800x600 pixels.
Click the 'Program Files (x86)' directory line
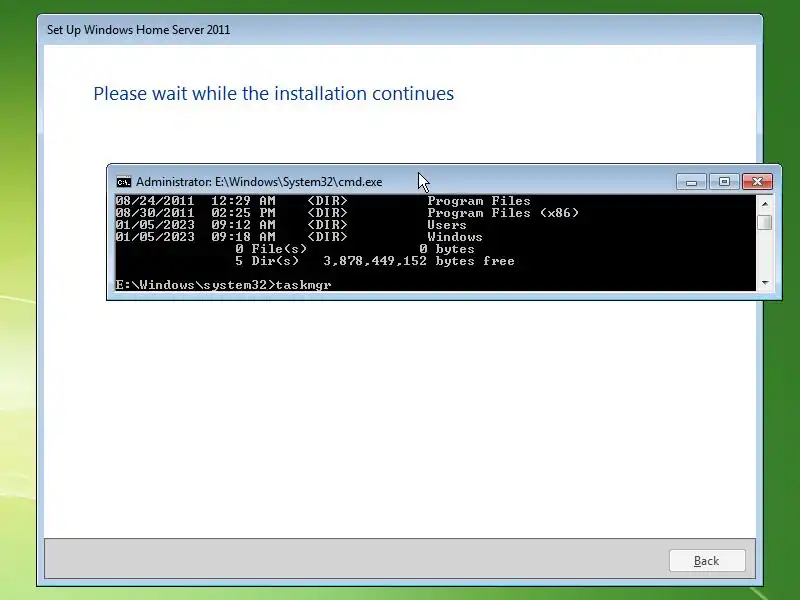coord(347,213)
